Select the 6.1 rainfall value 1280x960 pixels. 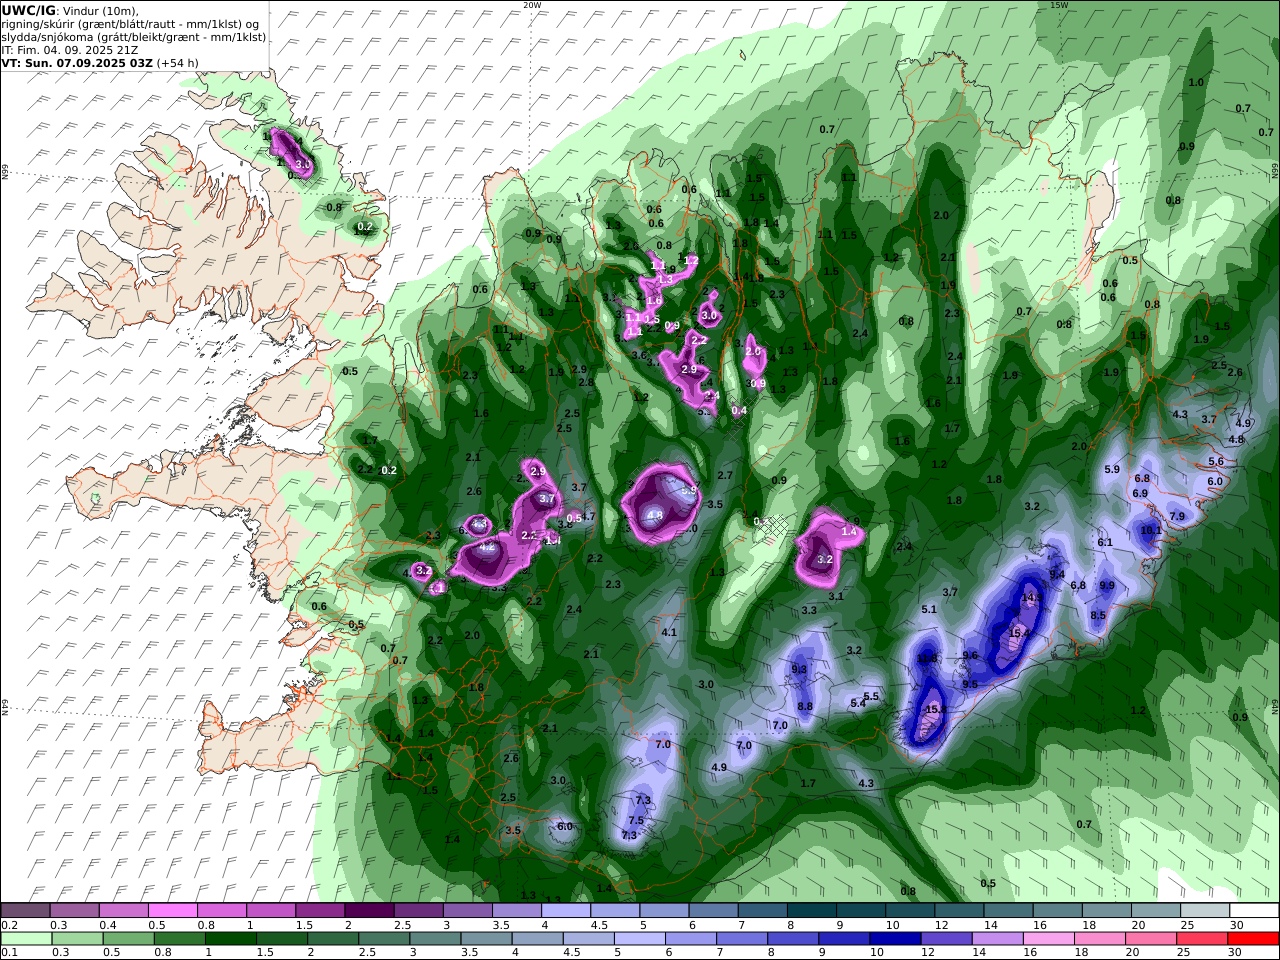[x=1105, y=542]
